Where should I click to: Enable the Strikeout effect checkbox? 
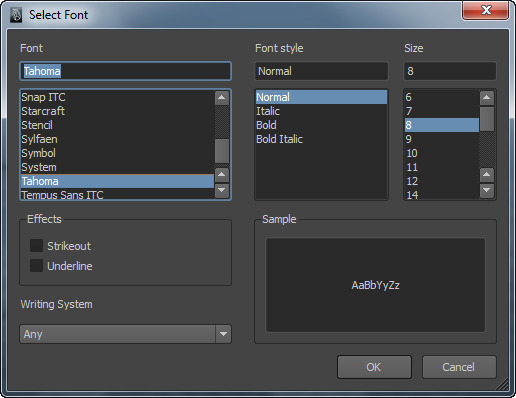(x=36, y=245)
